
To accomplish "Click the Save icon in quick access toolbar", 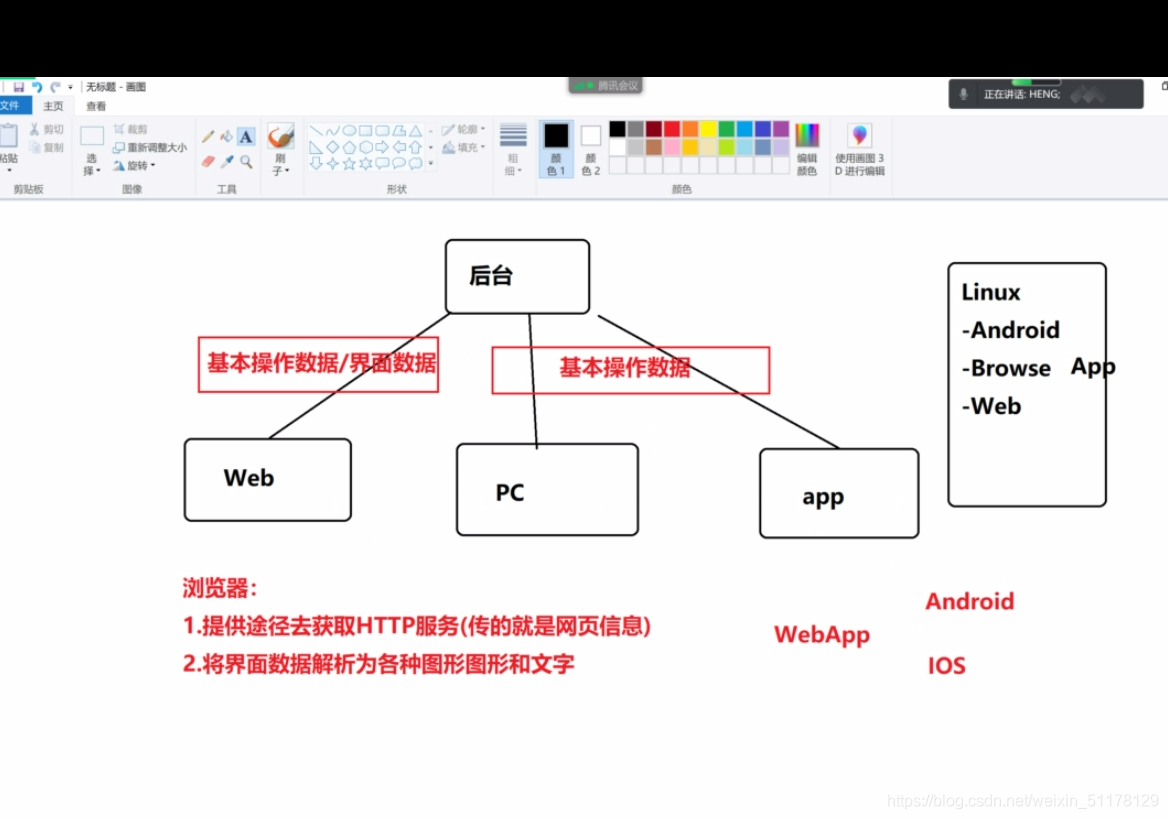I will 19,87.
